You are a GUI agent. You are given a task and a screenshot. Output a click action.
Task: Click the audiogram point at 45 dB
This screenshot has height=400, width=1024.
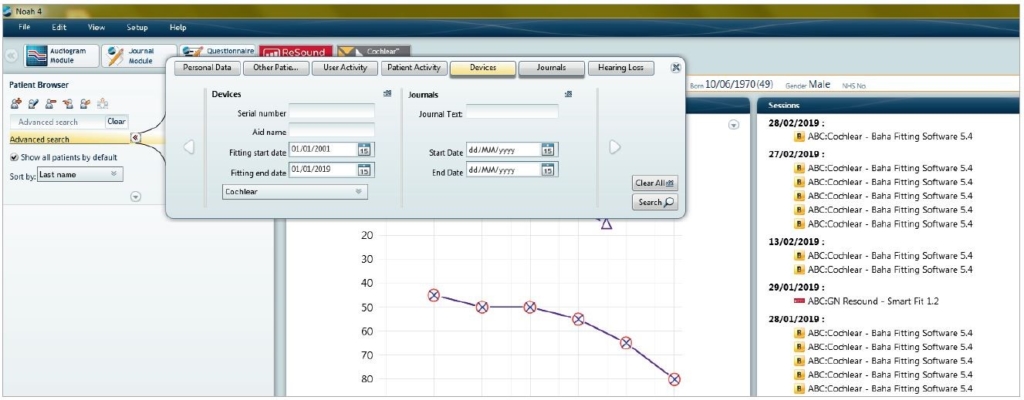tap(434, 295)
